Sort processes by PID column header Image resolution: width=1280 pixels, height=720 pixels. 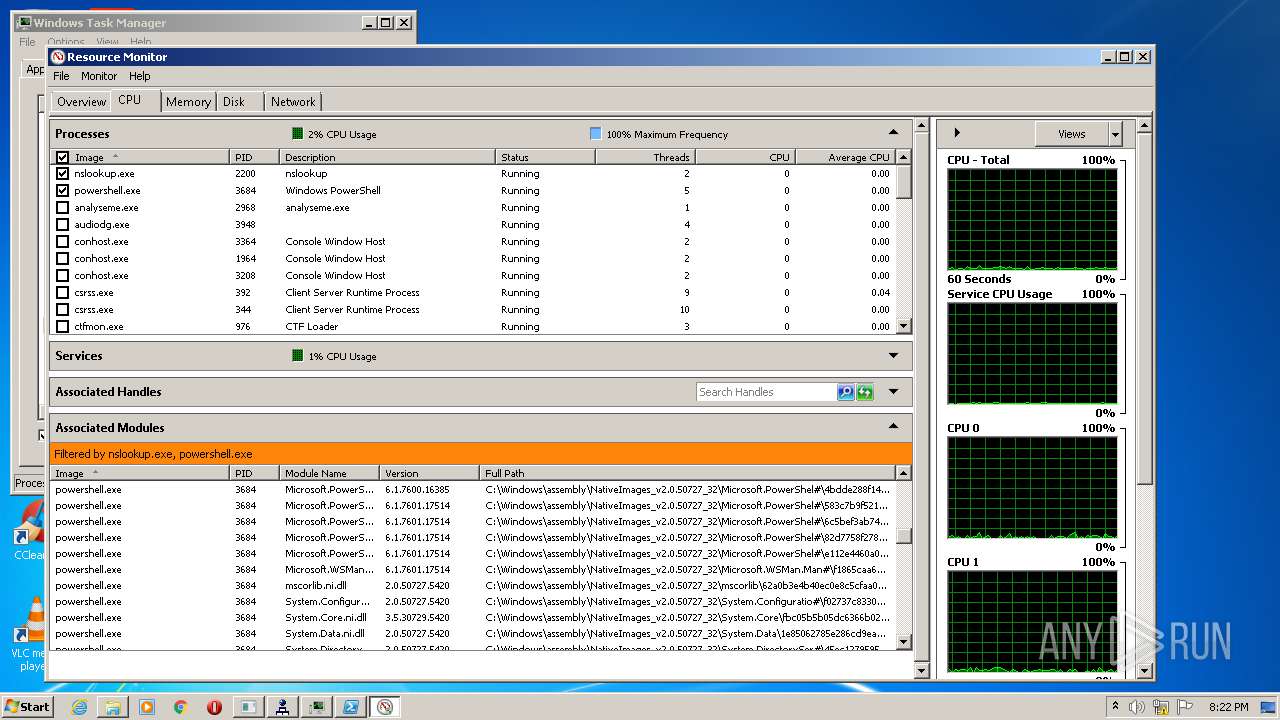pos(255,157)
